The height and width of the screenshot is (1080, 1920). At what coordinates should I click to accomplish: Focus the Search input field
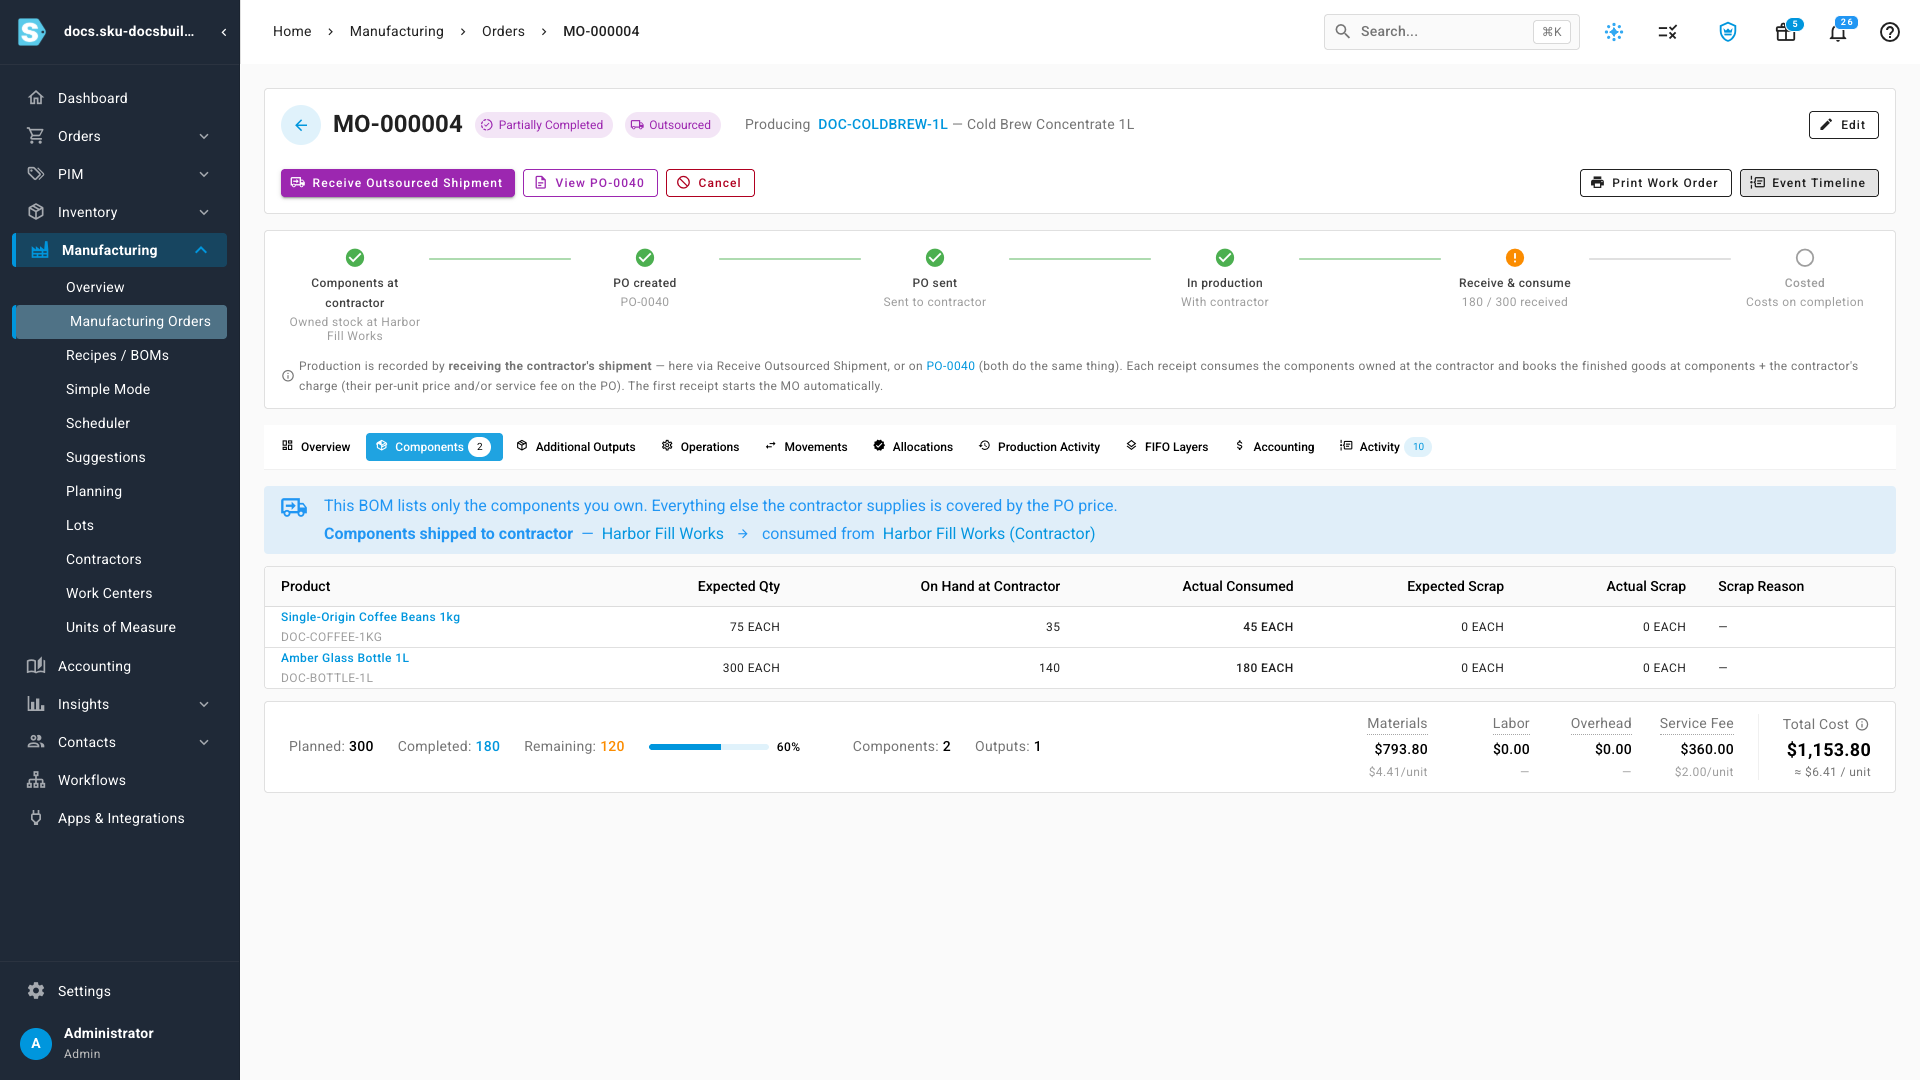pyautogui.click(x=1452, y=32)
